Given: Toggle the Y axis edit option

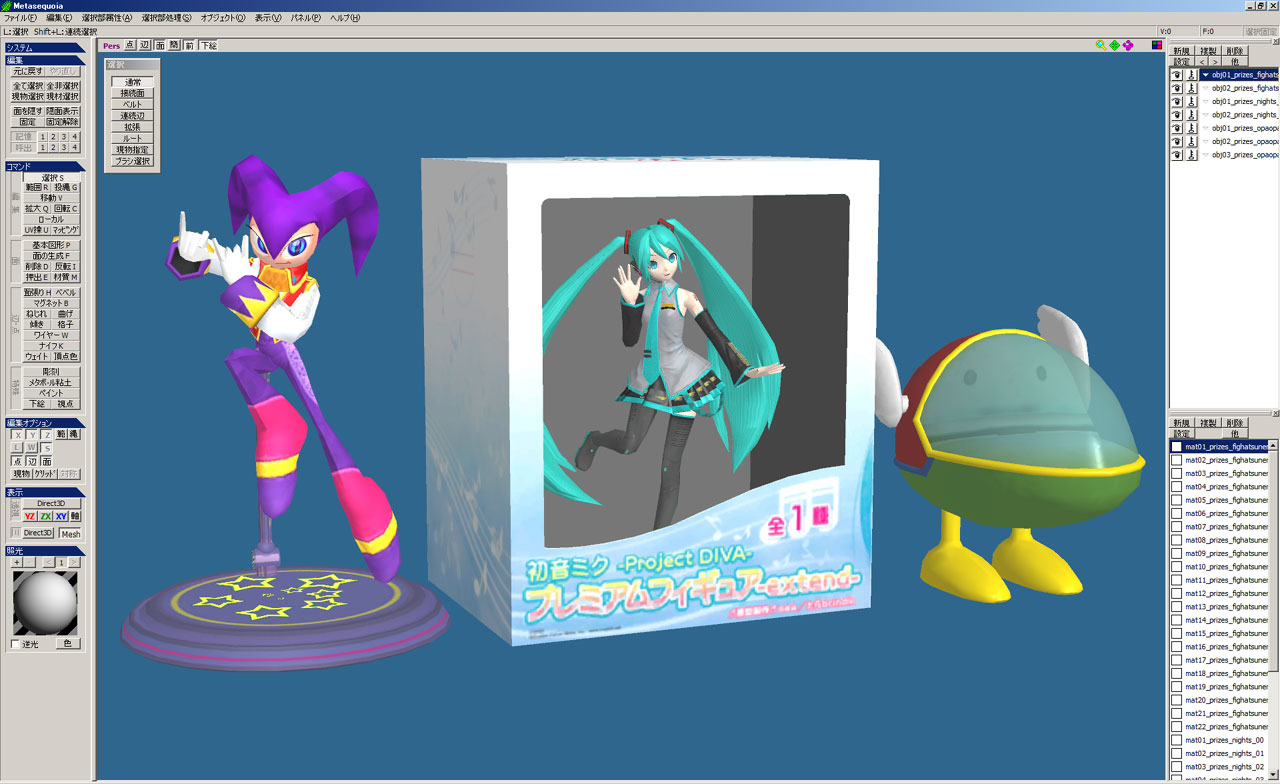Looking at the screenshot, I should click(32, 435).
